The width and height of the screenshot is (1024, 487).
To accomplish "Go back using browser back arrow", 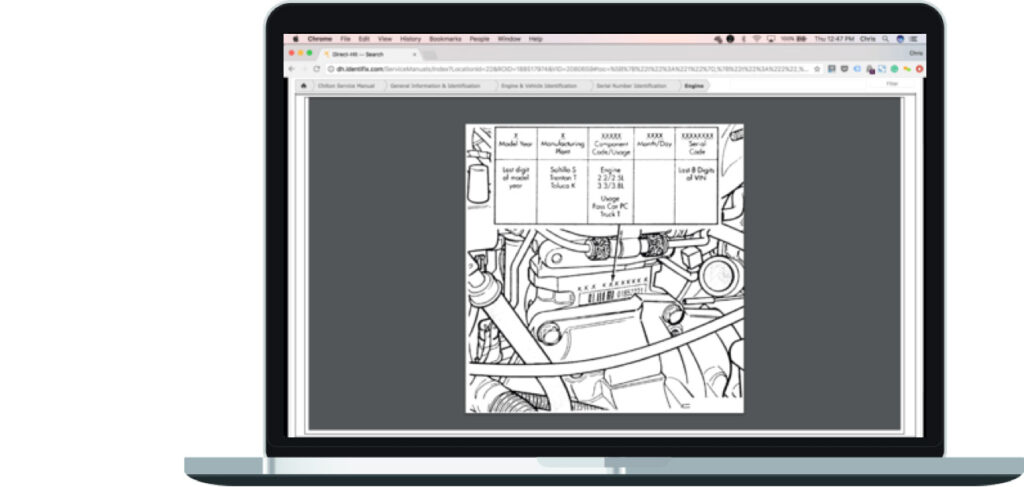I will tap(292, 69).
